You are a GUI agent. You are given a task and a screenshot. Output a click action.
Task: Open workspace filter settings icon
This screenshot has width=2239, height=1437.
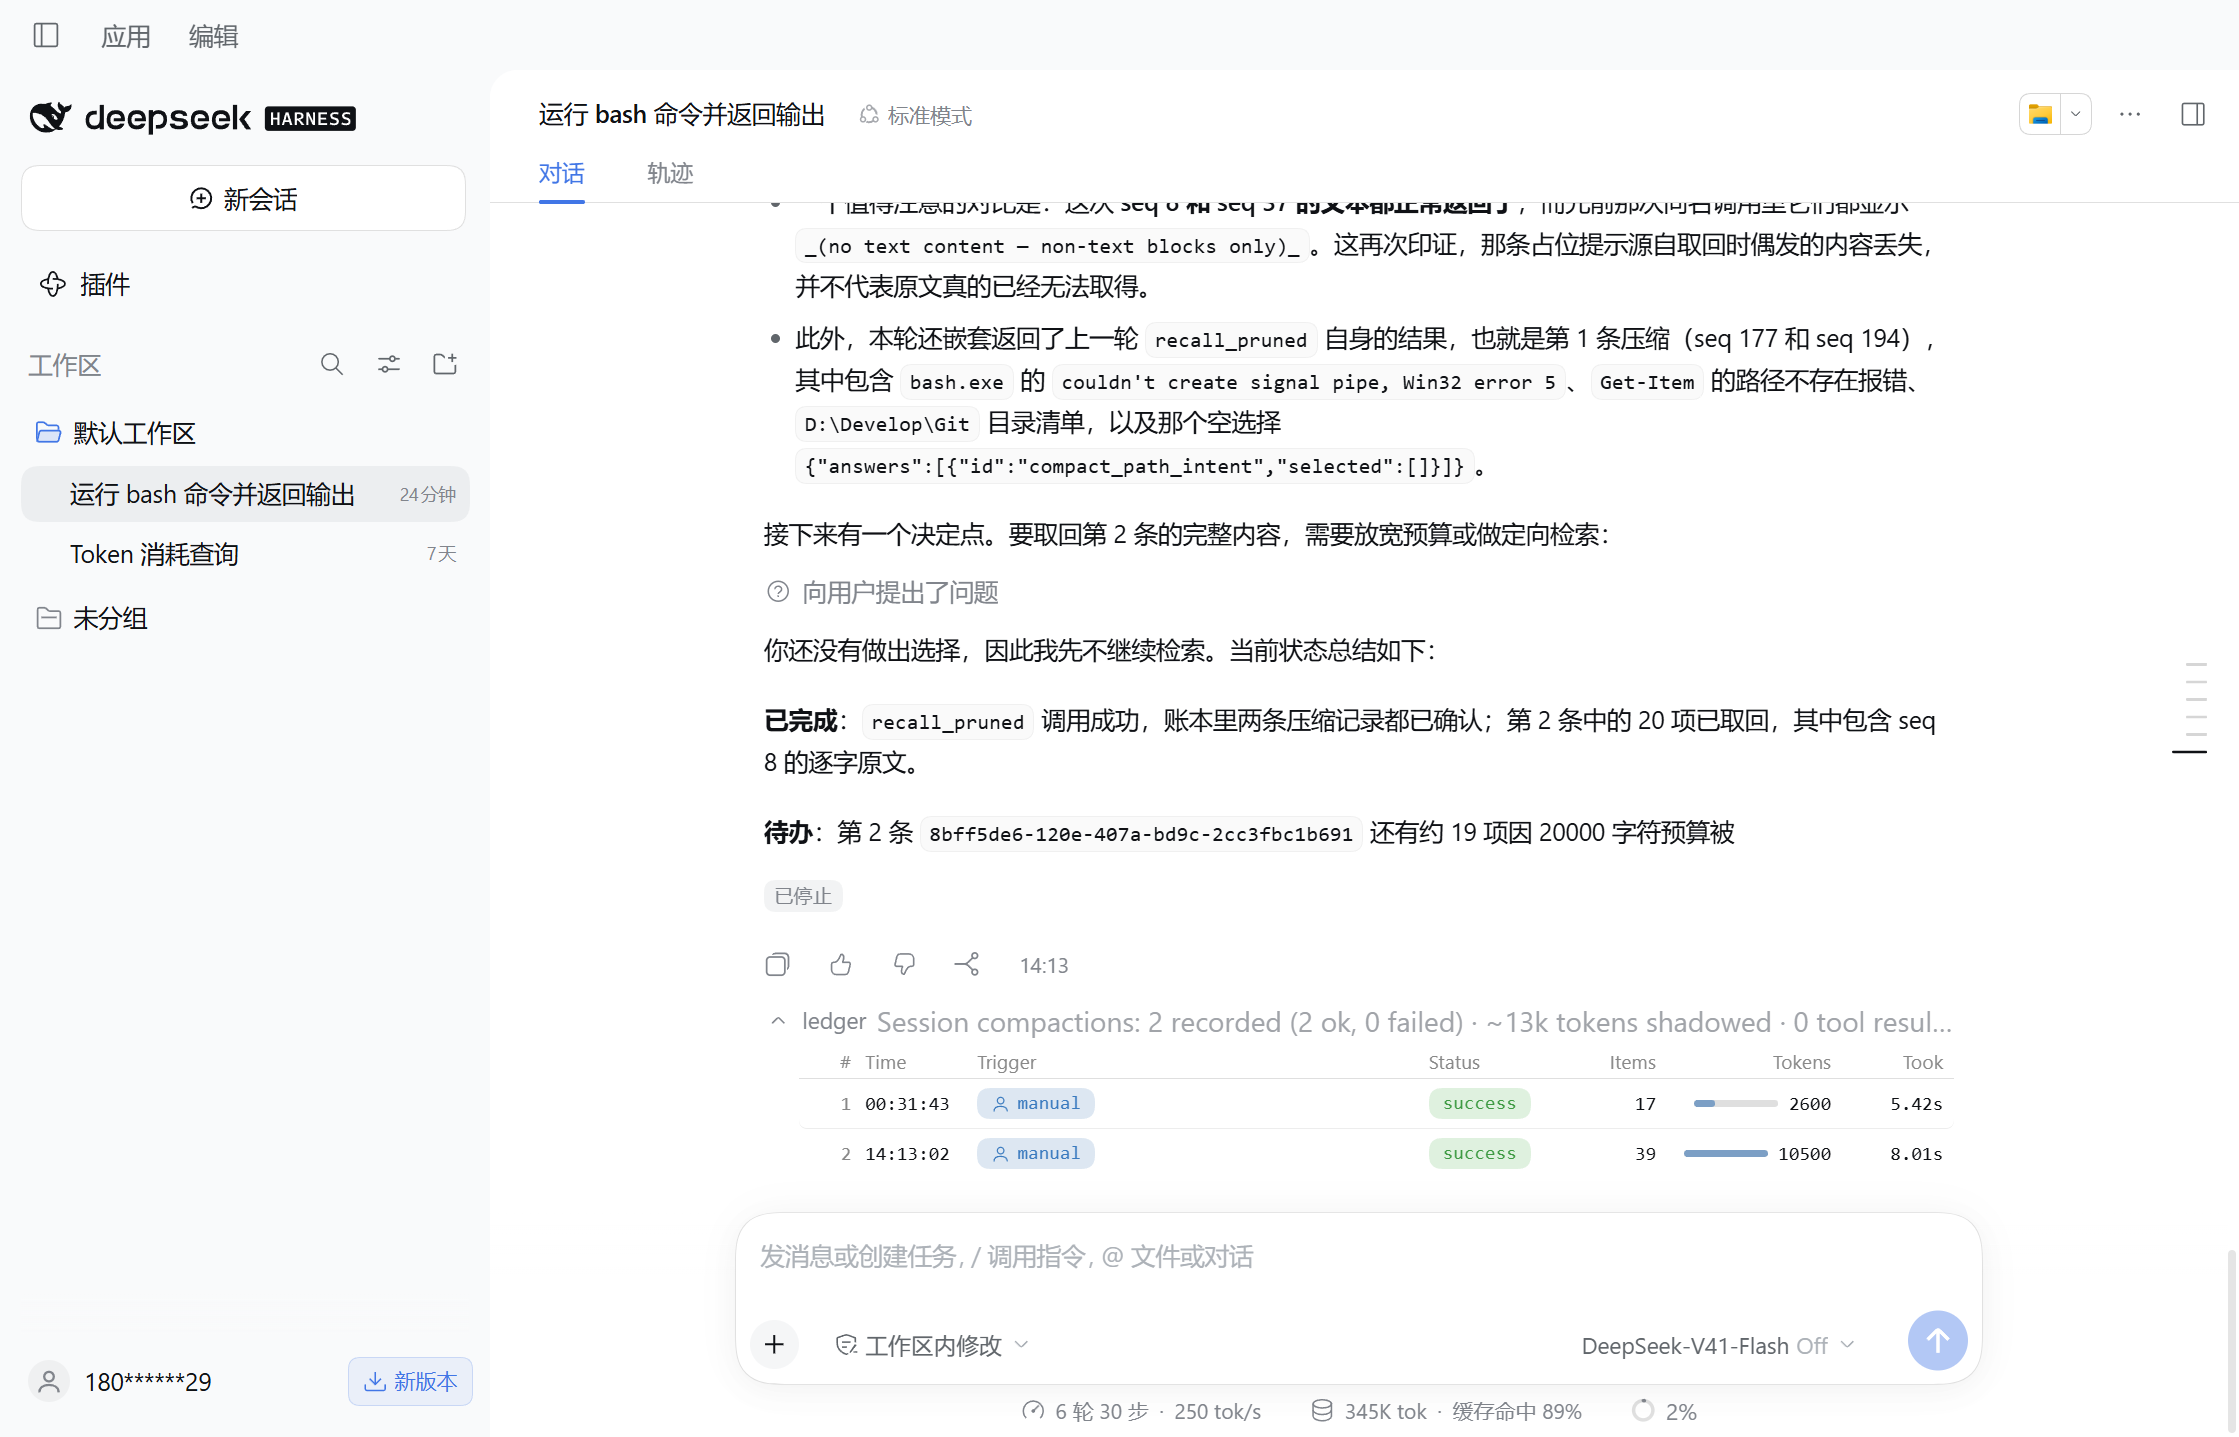(x=389, y=364)
